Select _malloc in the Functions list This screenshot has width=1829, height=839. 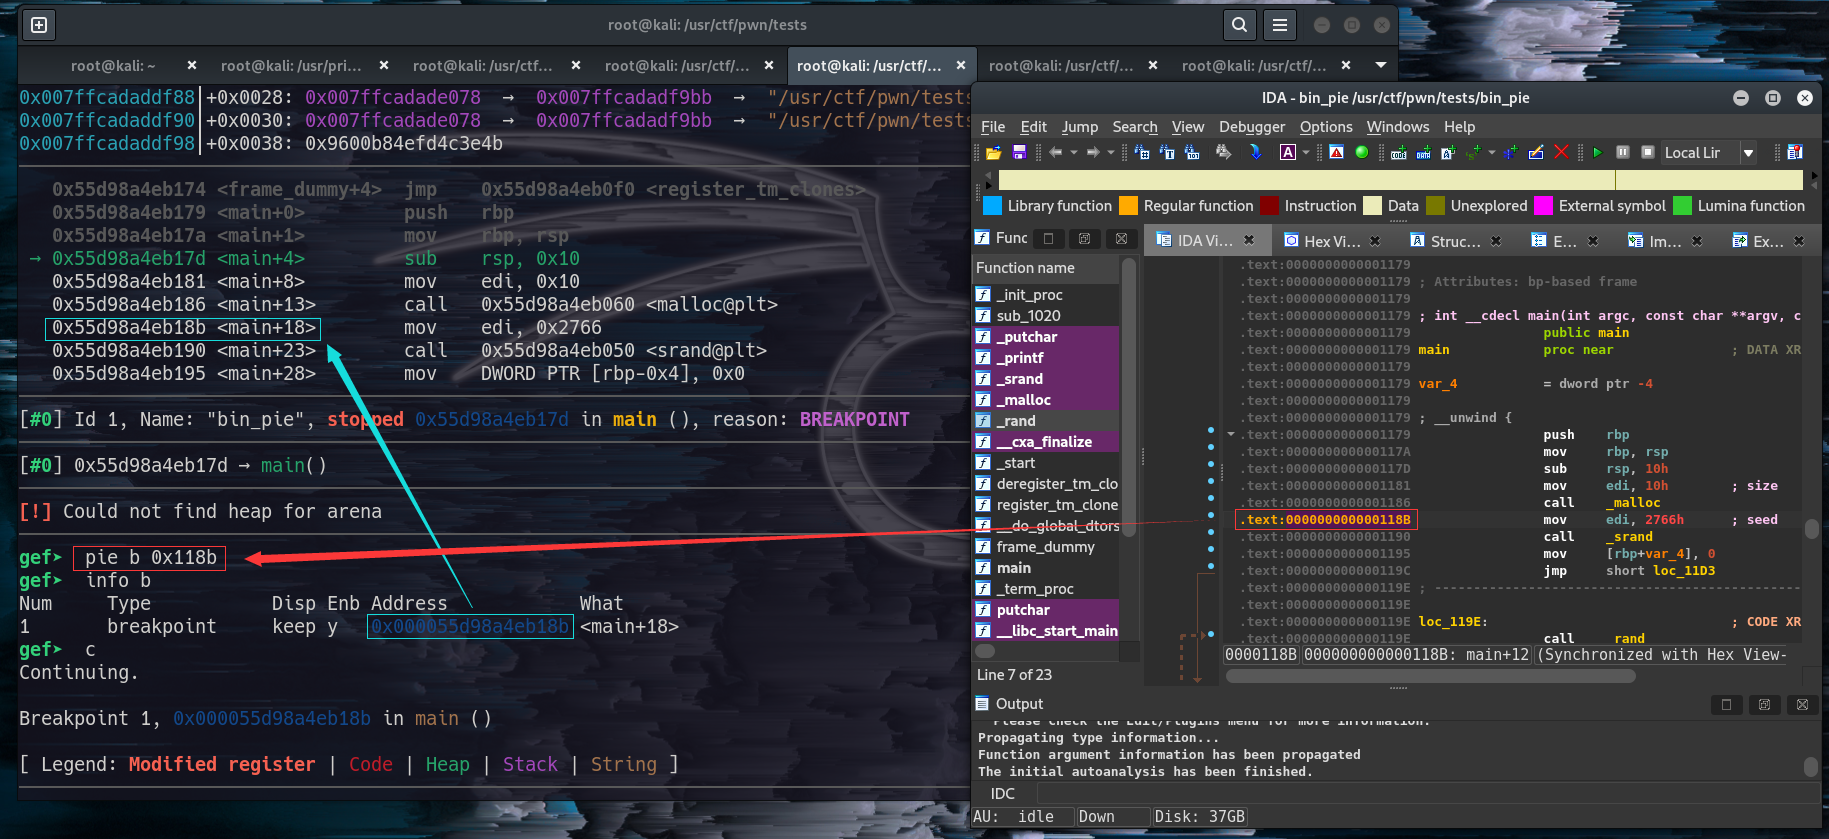1047,400
